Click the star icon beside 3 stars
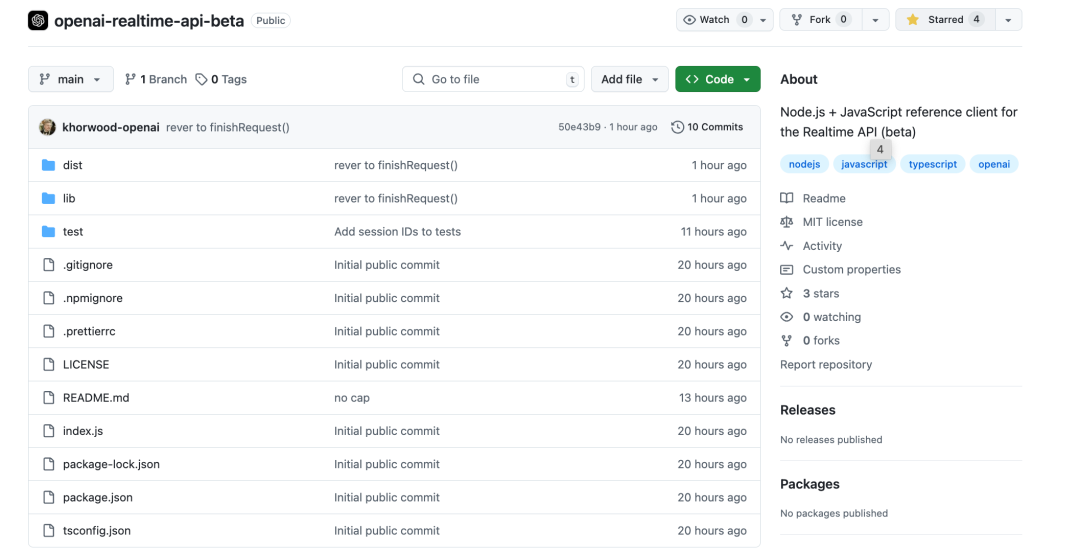 tap(787, 294)
